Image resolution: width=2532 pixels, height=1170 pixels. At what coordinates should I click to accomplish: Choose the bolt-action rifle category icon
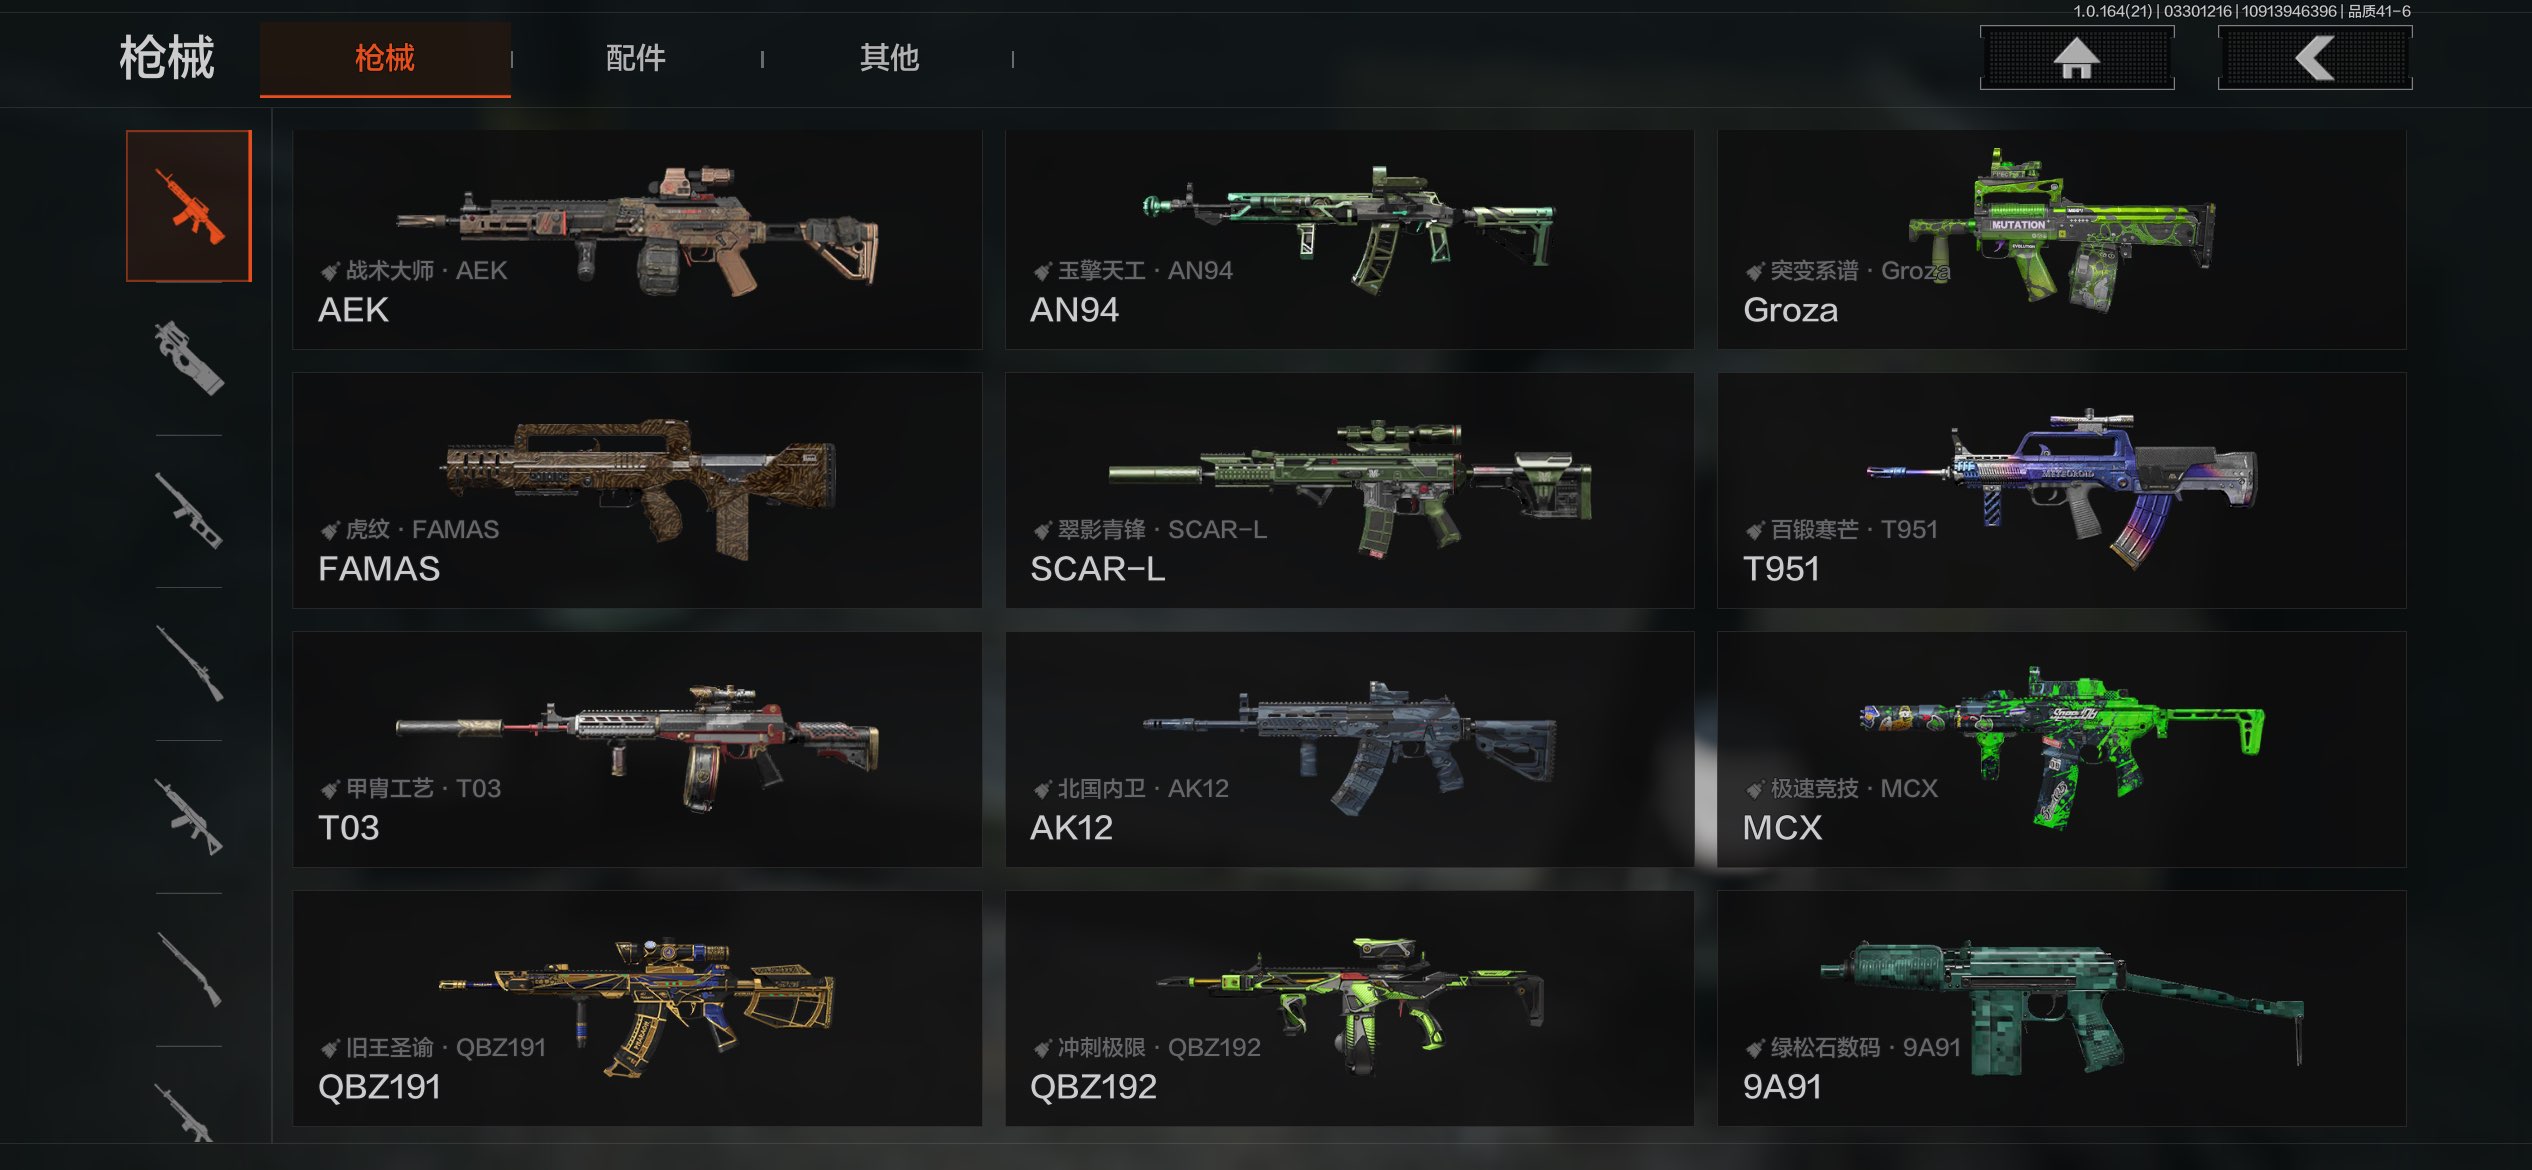tap(189, 663)
